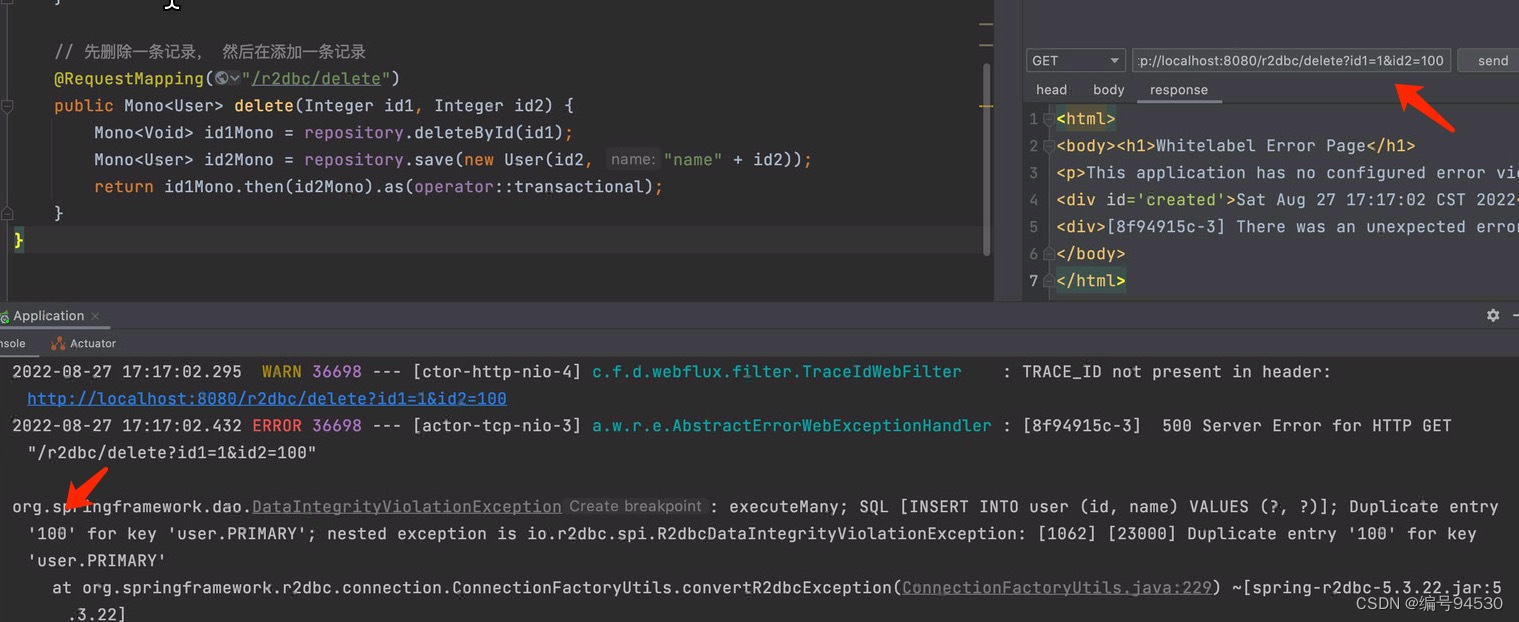Screen dimensions: 1519x622
Task: Click the "name:" parameter hint
Action: point(632,160)
